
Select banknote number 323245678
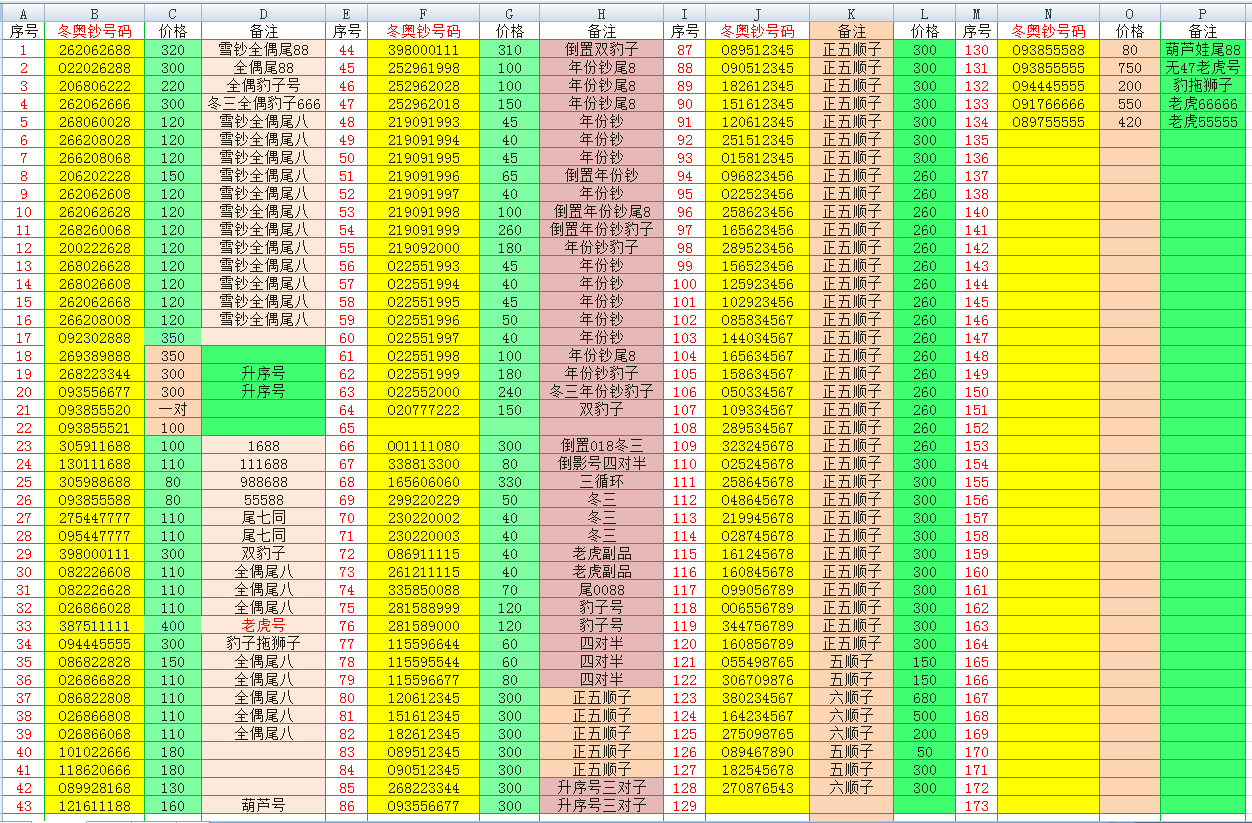[757, 446]
